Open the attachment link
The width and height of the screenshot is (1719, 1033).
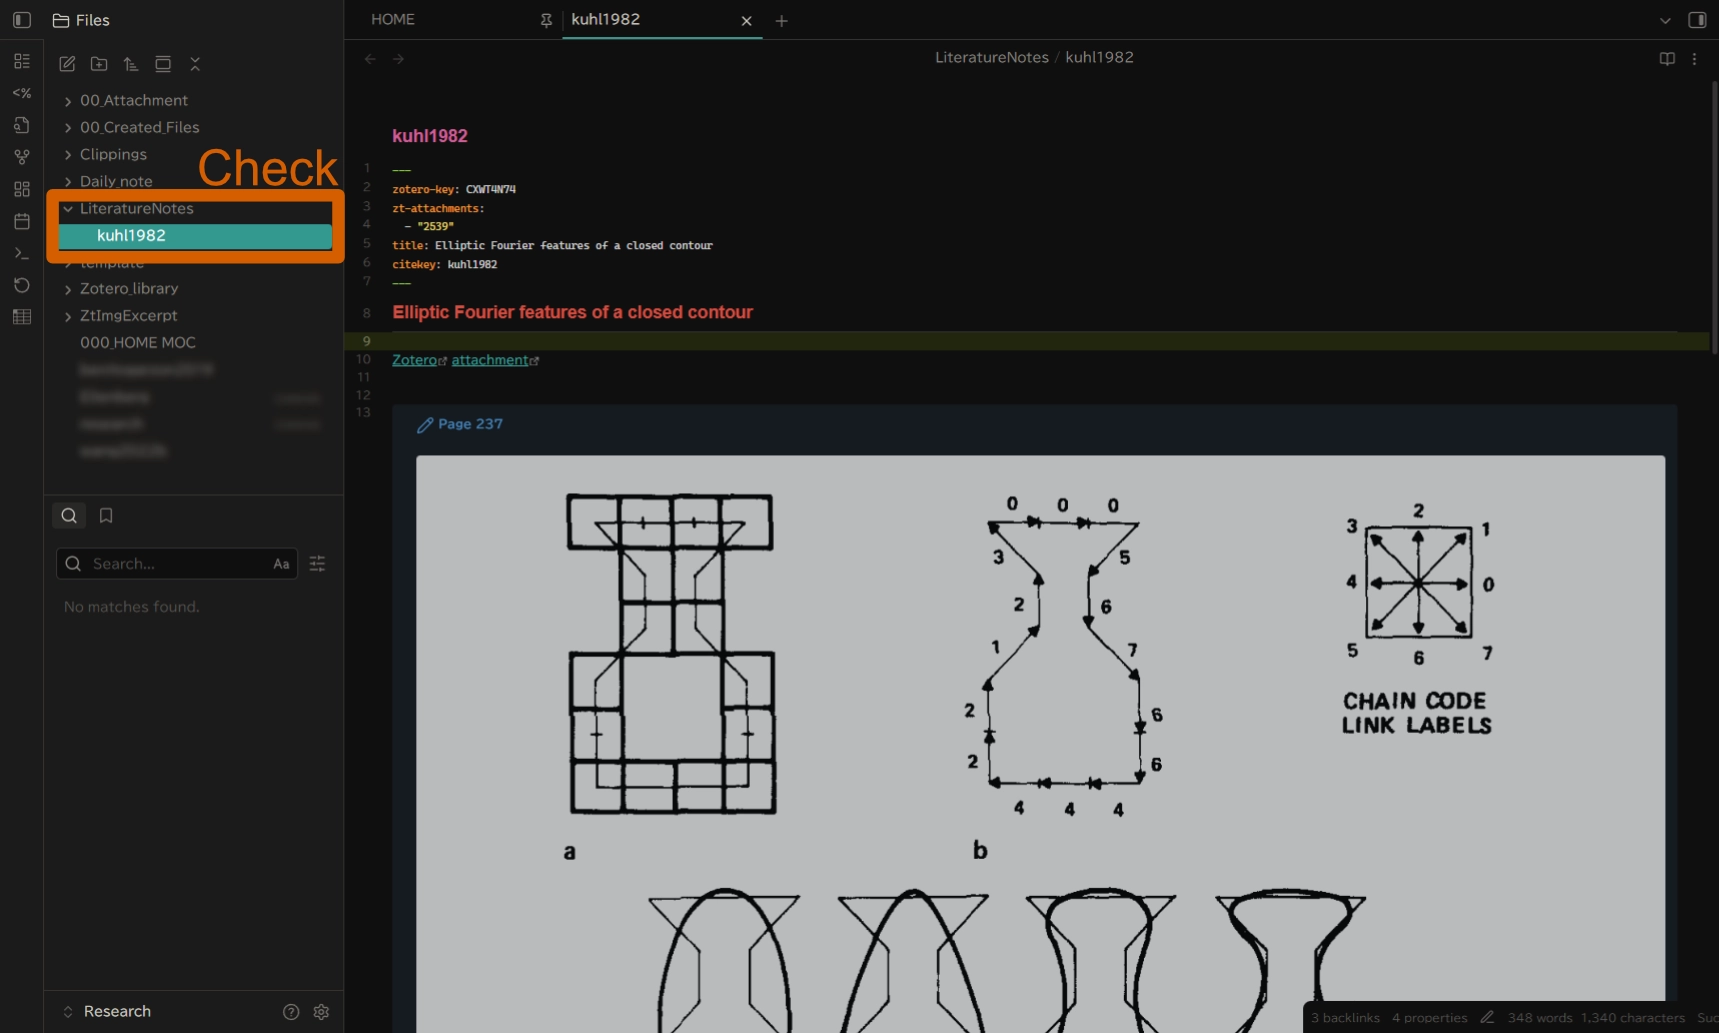click(x=489, y=360)
